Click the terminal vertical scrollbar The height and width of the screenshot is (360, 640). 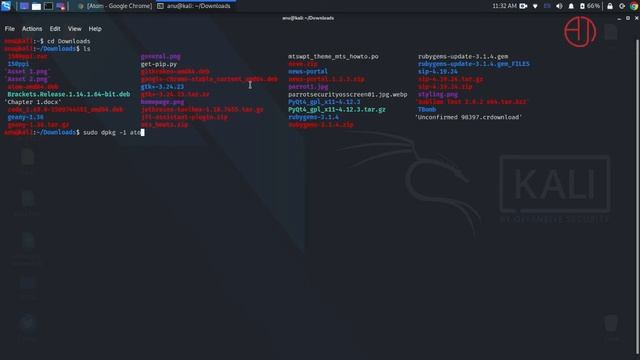pyautogui.click(x=638, y=196)
